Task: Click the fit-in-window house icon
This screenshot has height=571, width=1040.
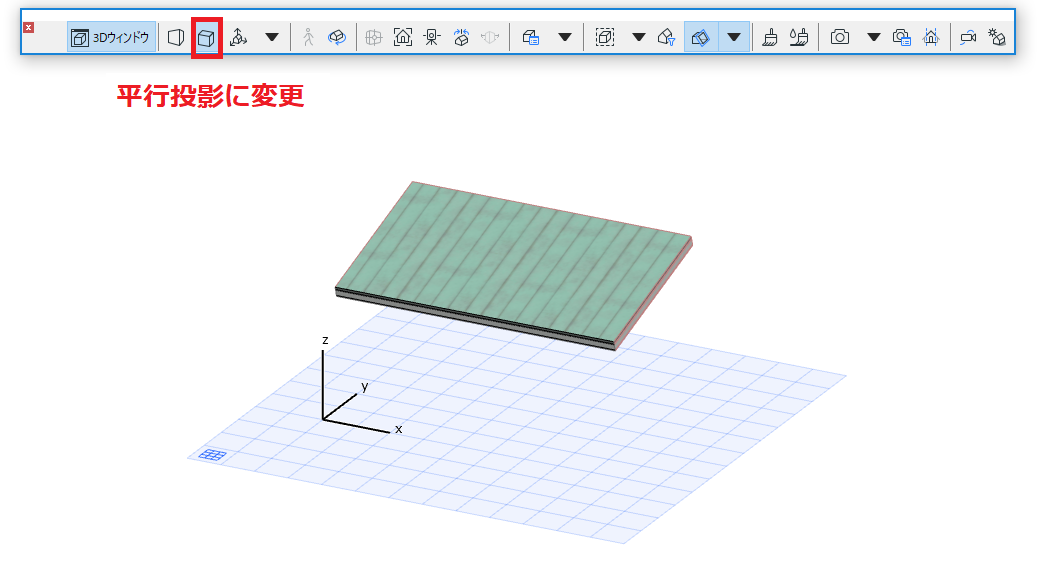Action: [403, 37]
